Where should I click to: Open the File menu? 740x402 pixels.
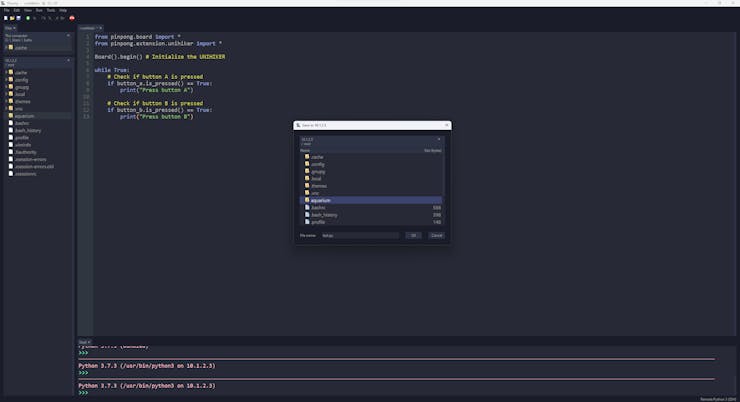point(6,10)
